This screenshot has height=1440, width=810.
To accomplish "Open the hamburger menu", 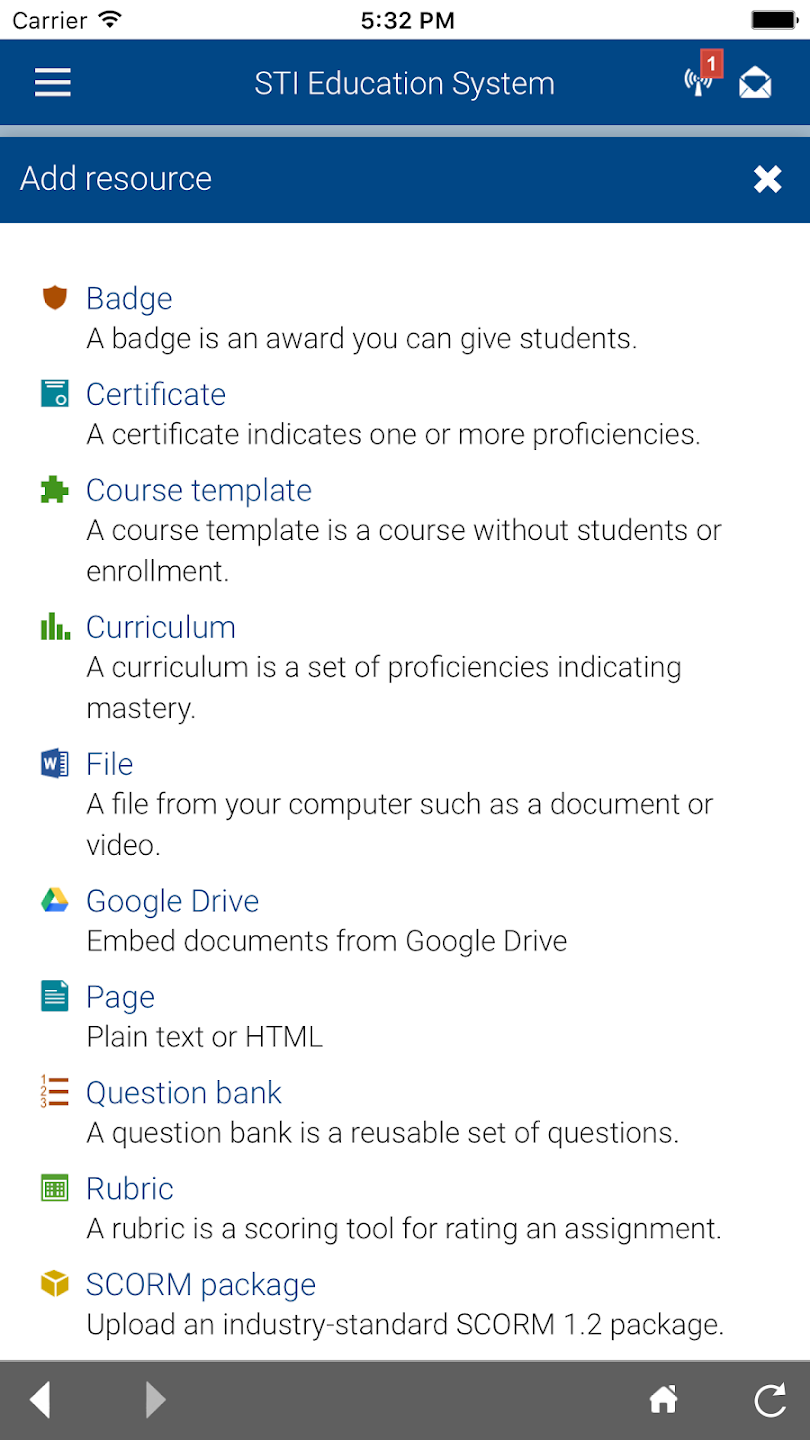I will pyautogui.click(x=52, y=82).
